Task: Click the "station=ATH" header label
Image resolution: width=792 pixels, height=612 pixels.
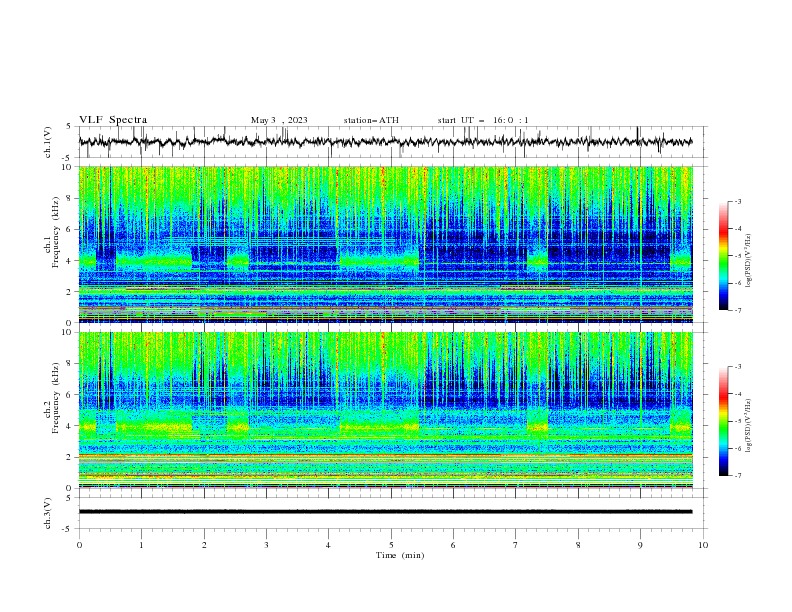Action: (371, 120)
